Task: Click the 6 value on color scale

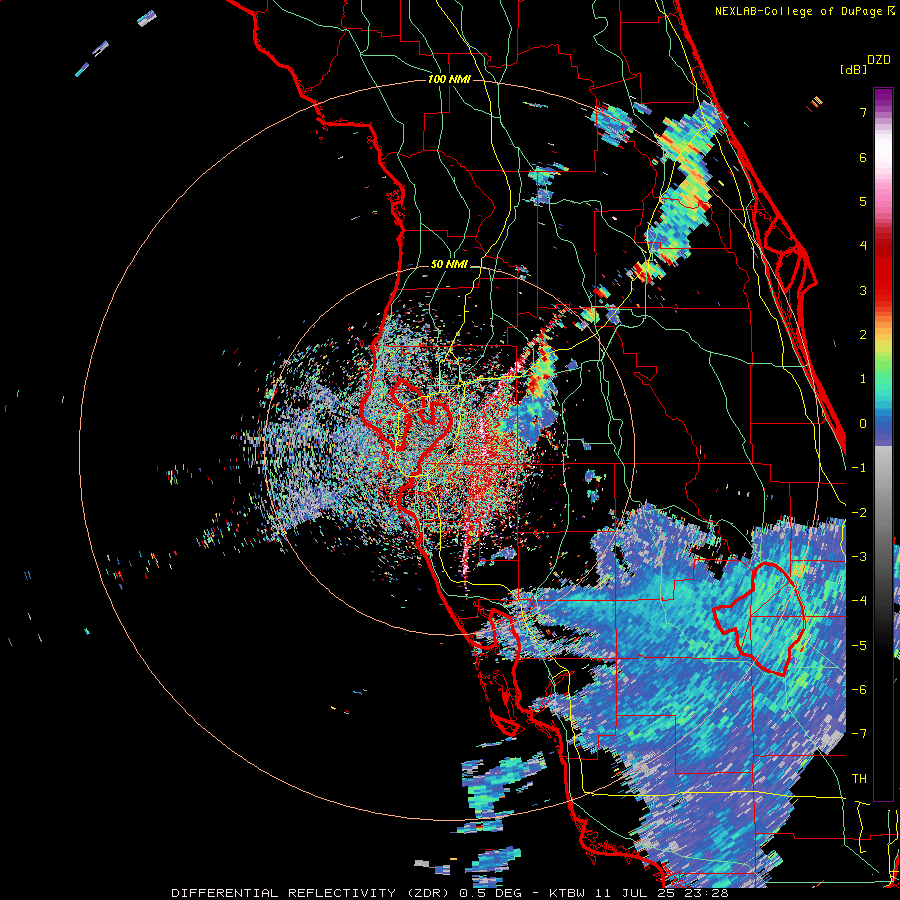Action: (863, 157)
